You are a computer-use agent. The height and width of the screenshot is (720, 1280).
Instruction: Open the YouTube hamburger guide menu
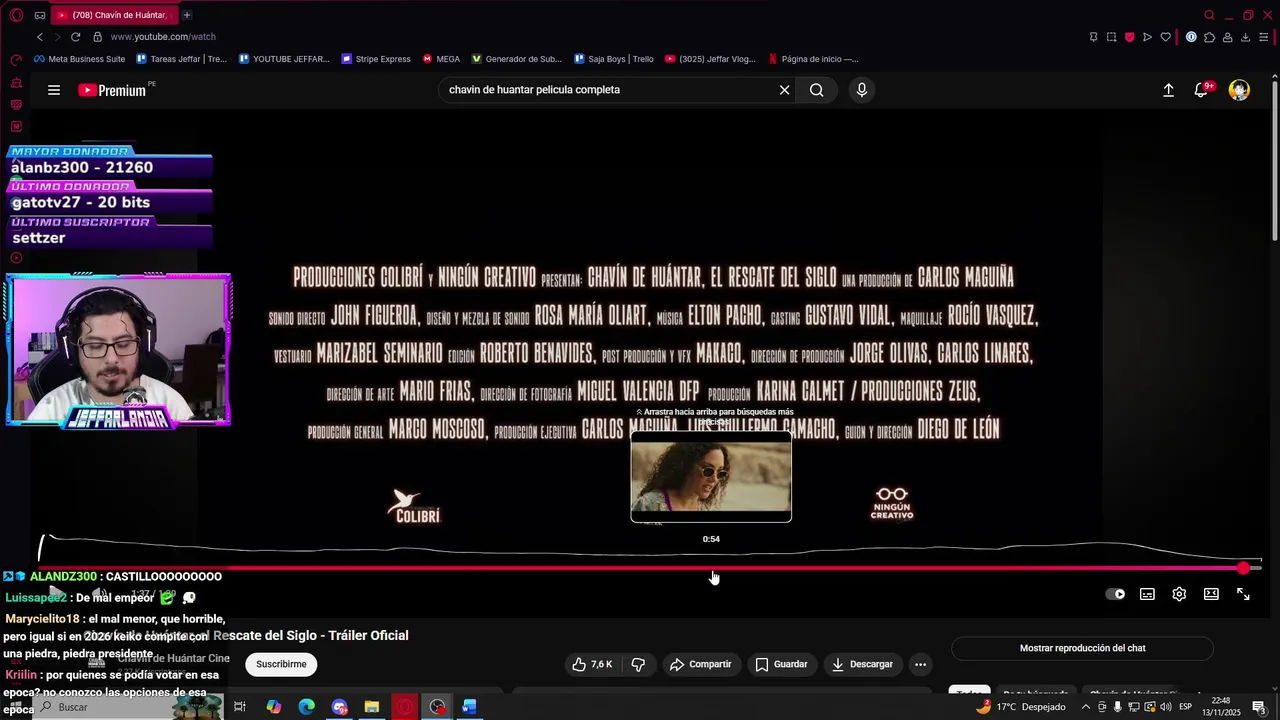click(x=54, y=90)
